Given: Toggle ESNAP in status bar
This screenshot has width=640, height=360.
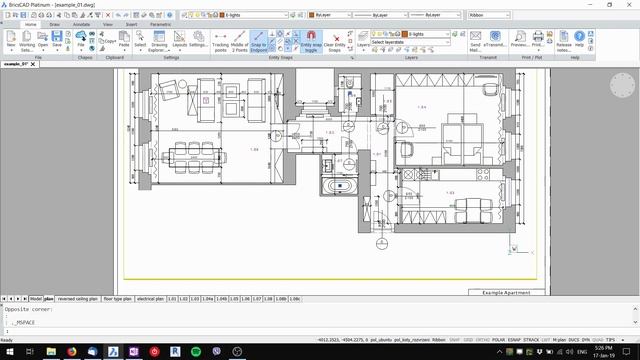Looking at the screenshot, I should pos(514,340).
